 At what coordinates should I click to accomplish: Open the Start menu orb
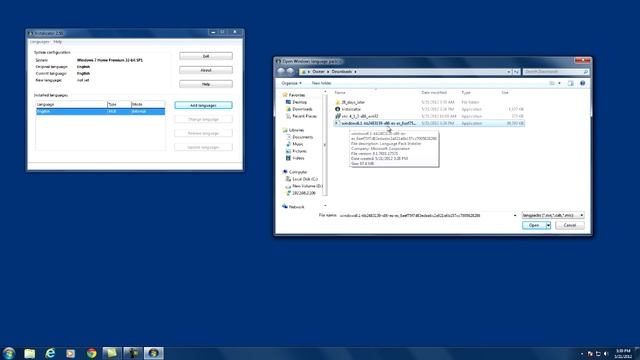9,353
